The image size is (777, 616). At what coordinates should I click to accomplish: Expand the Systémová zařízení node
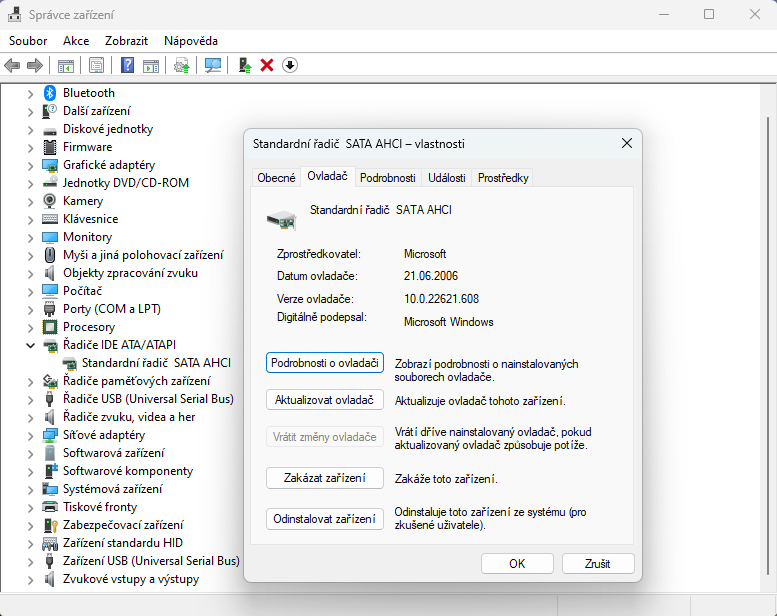coord(30,490)
